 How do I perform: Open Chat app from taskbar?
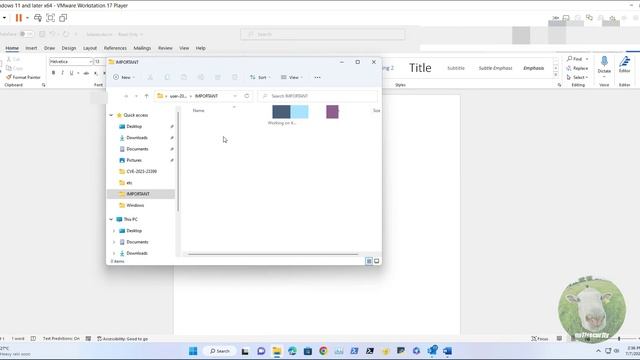tap(261, 351)
